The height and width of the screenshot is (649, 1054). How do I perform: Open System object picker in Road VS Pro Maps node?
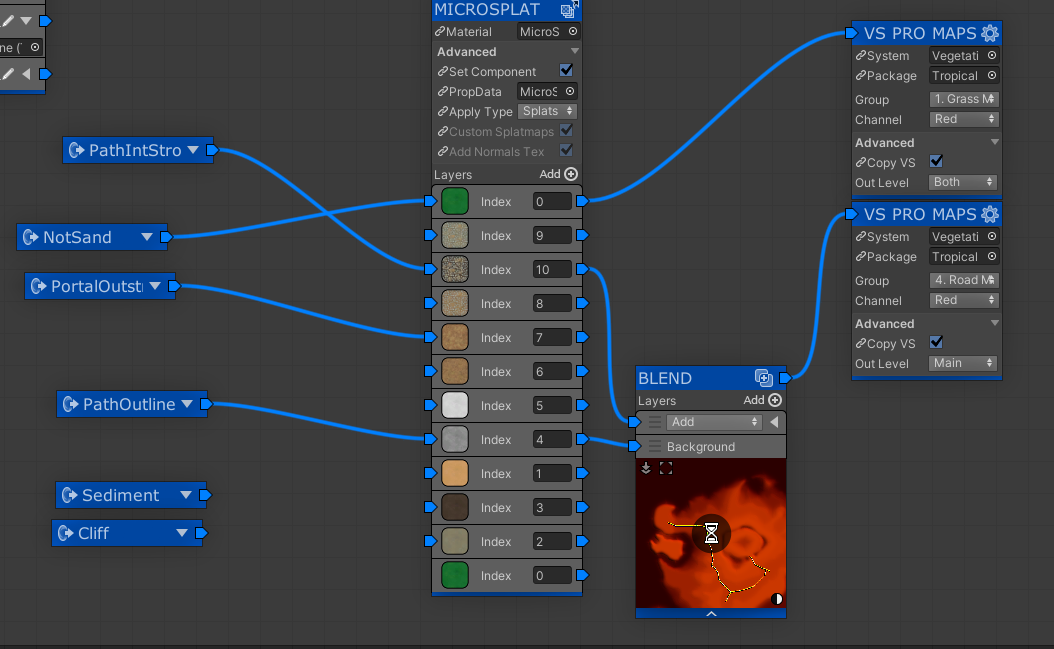coord(991,236)
